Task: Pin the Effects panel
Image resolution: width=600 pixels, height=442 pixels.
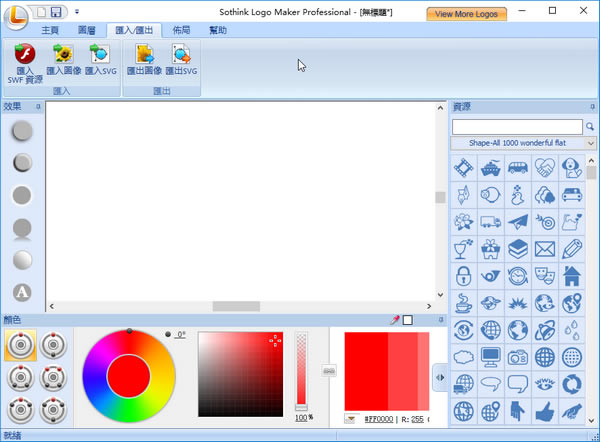Action: [x=38, y=106]
